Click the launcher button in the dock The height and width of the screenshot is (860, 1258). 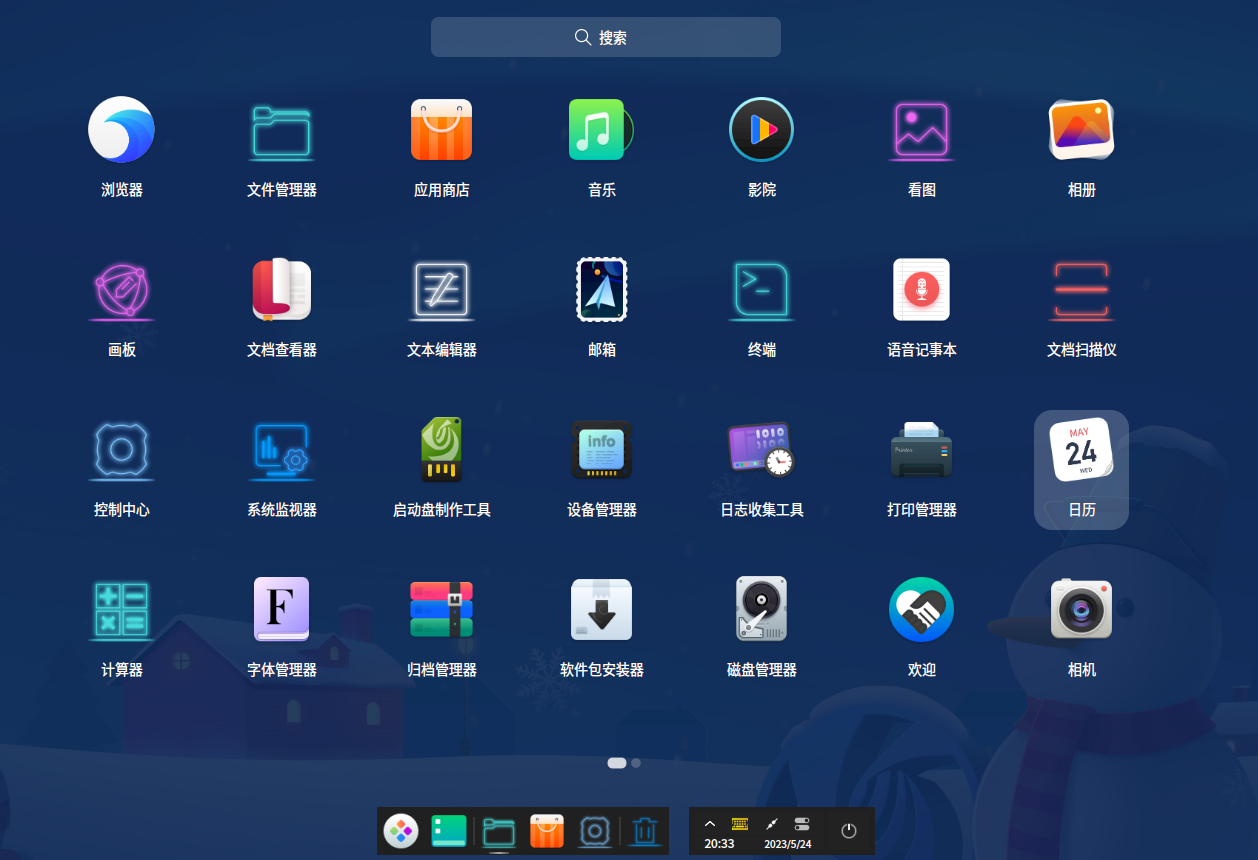tap(401, 831)
